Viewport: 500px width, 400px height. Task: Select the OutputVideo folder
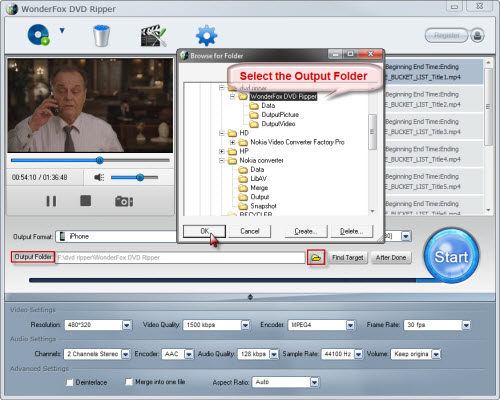[x=278, y=124]
